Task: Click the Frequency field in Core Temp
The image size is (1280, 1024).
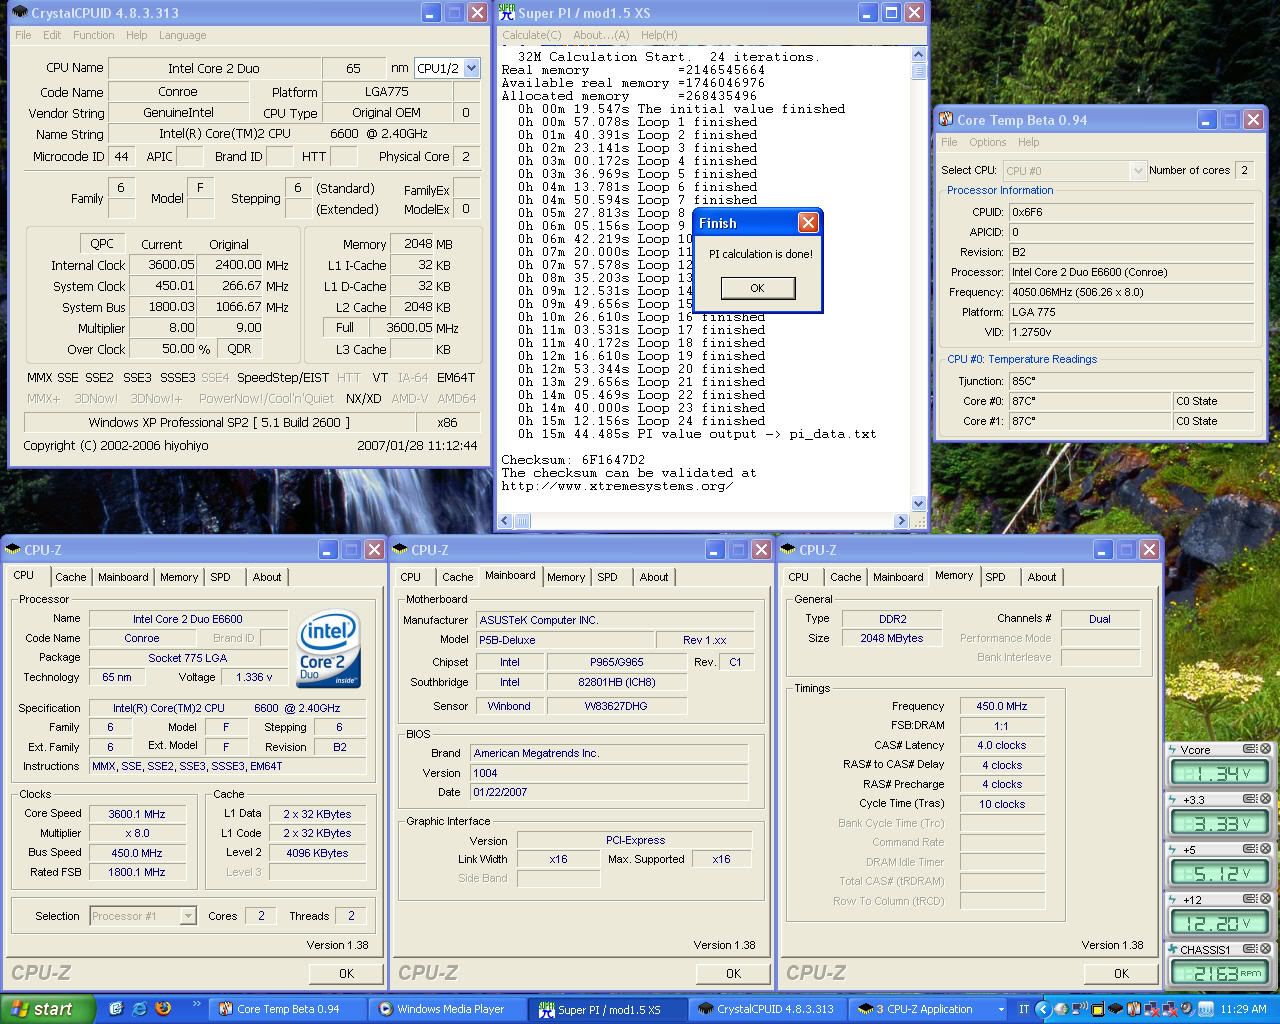Action: (x=1131, y=292)
